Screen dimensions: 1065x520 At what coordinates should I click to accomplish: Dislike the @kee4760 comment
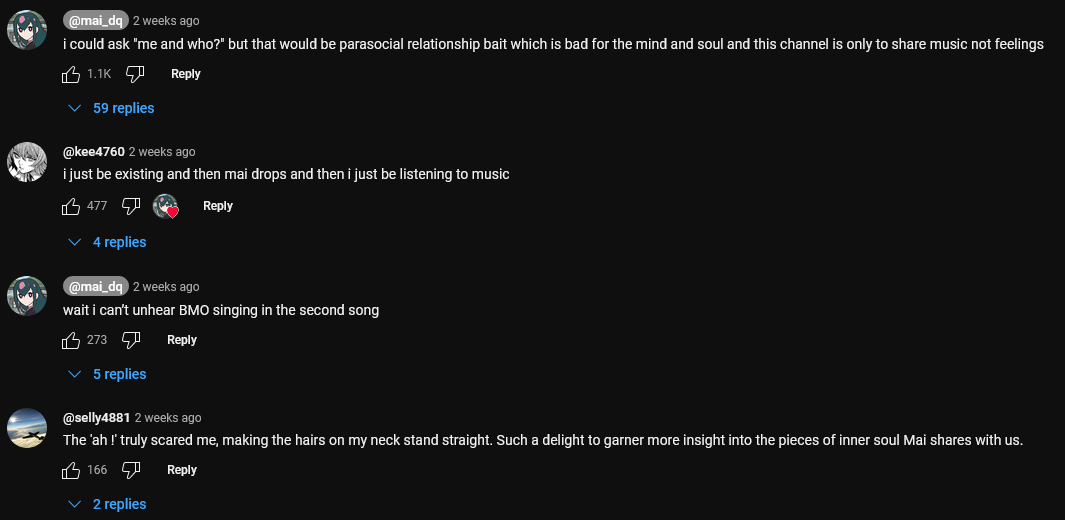coord(131,206)
